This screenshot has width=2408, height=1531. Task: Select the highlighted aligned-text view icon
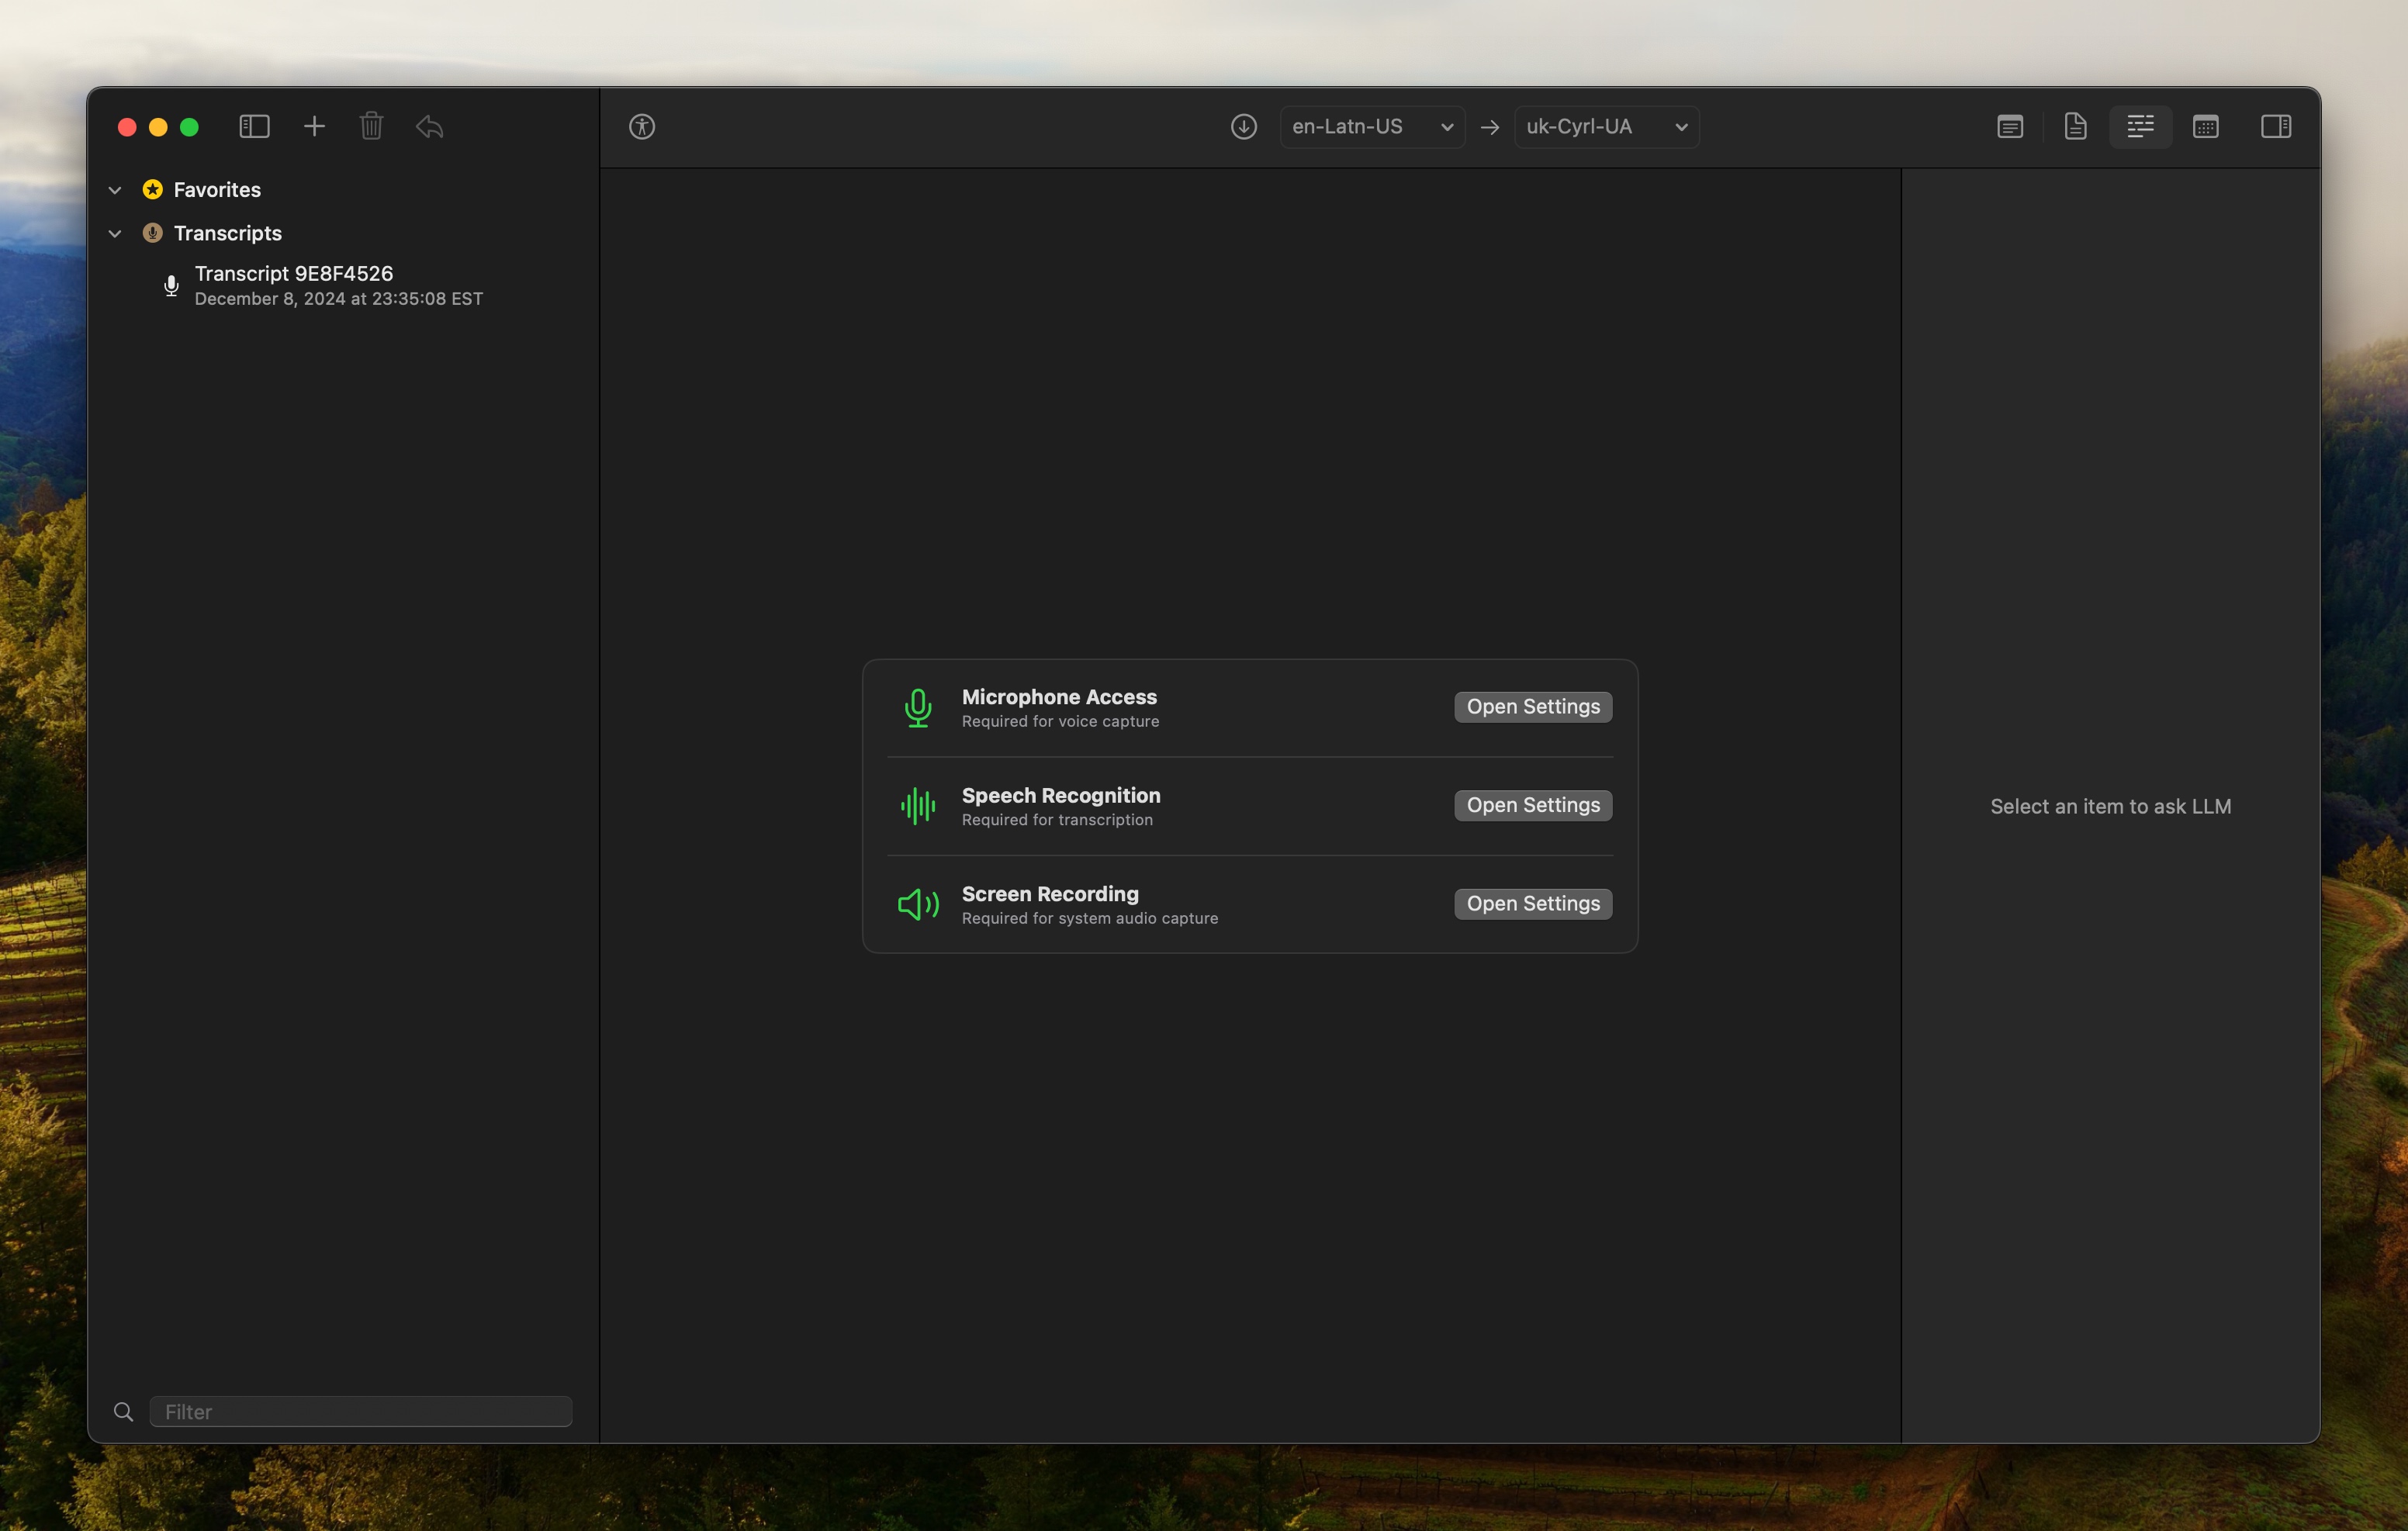[2140, 126]
